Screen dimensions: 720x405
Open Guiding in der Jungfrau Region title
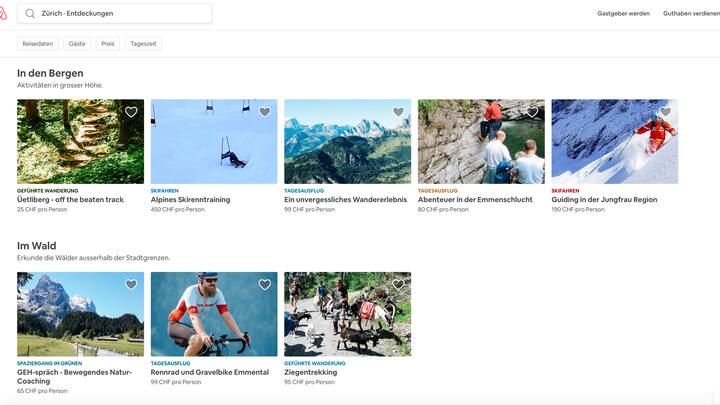(x=604, y=200)
